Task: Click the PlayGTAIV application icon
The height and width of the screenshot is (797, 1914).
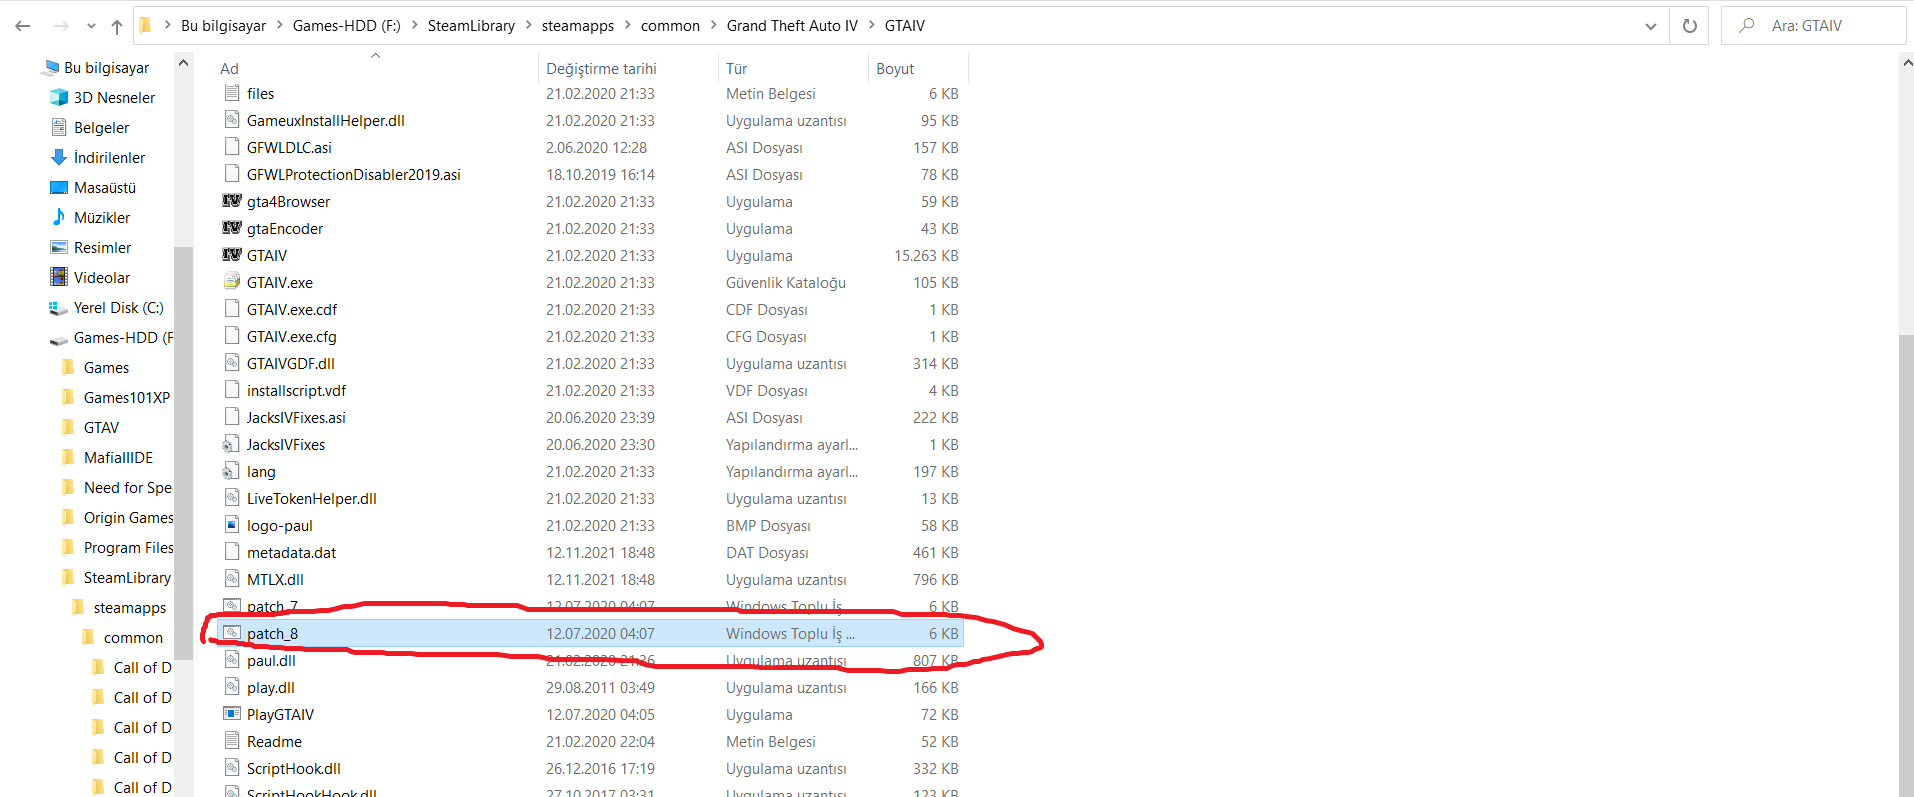Action: point(232,714)
